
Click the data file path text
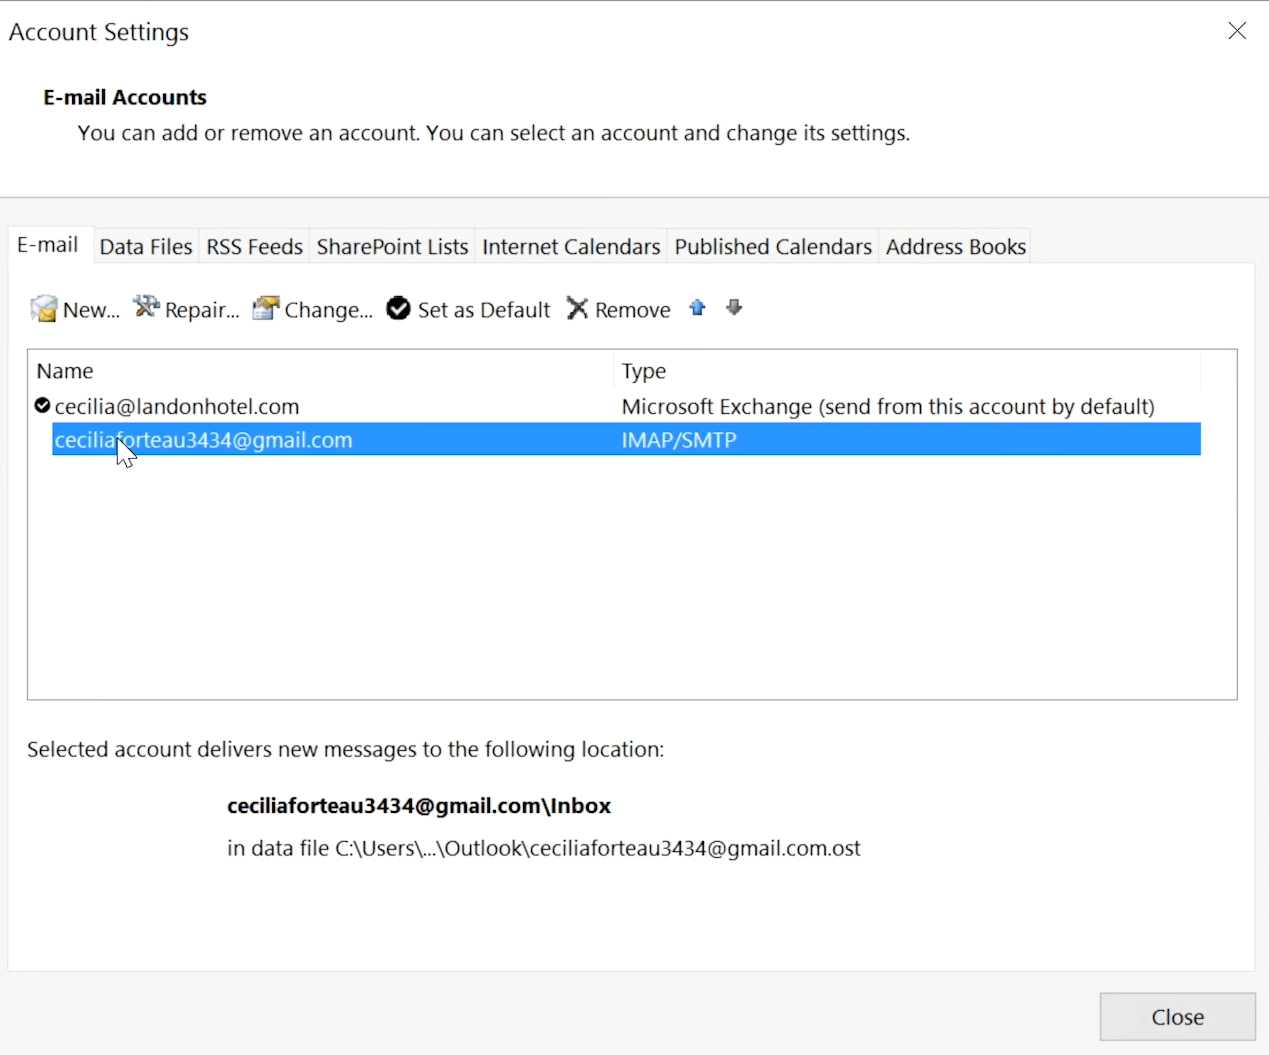544,849
